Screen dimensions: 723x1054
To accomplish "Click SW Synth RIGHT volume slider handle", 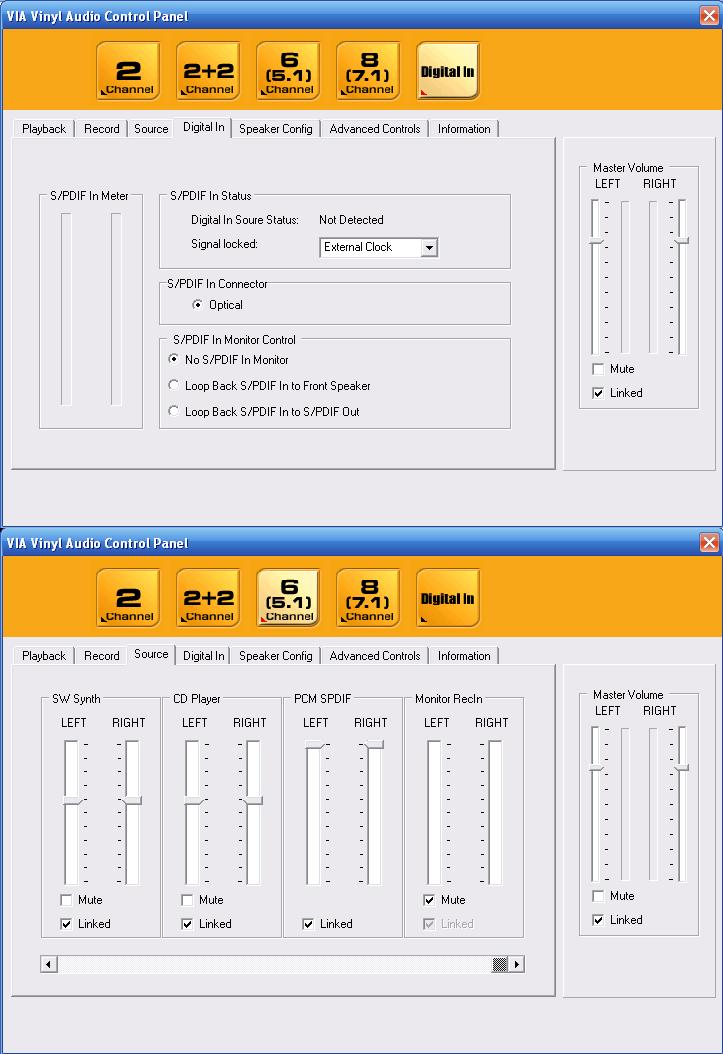I will [x=132, y=801].
